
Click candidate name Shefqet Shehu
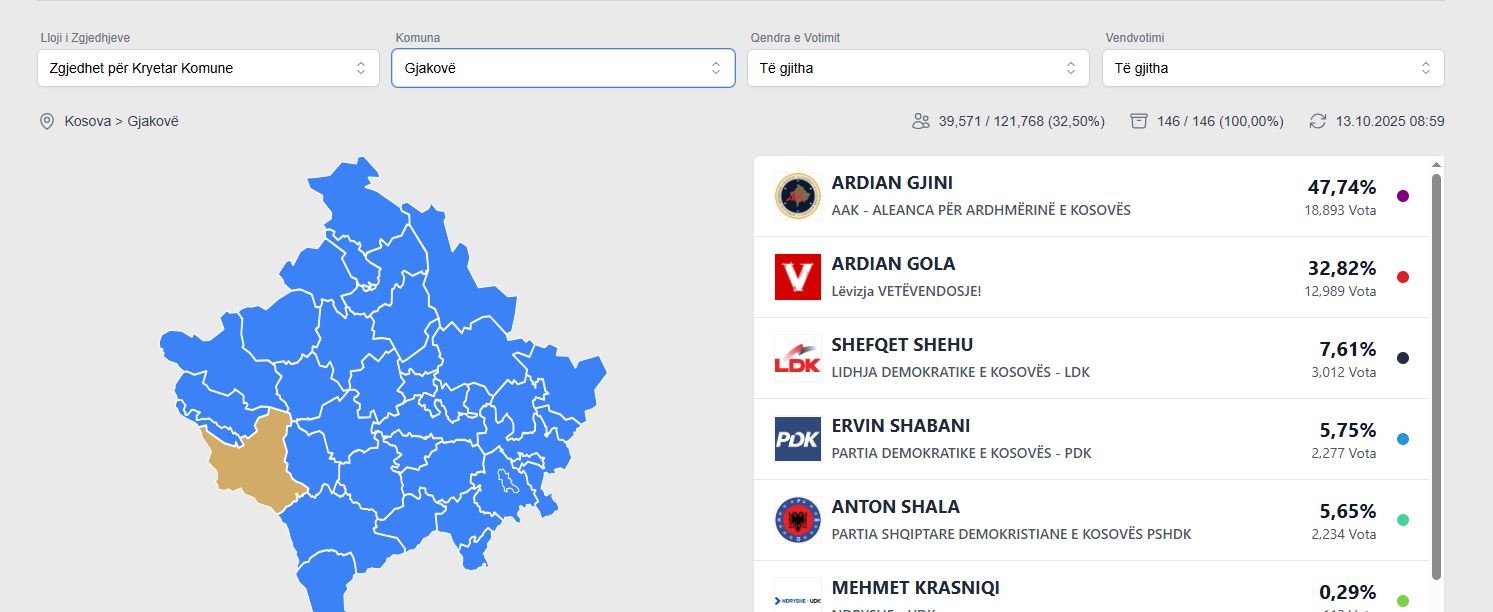[x=902, y=345]
